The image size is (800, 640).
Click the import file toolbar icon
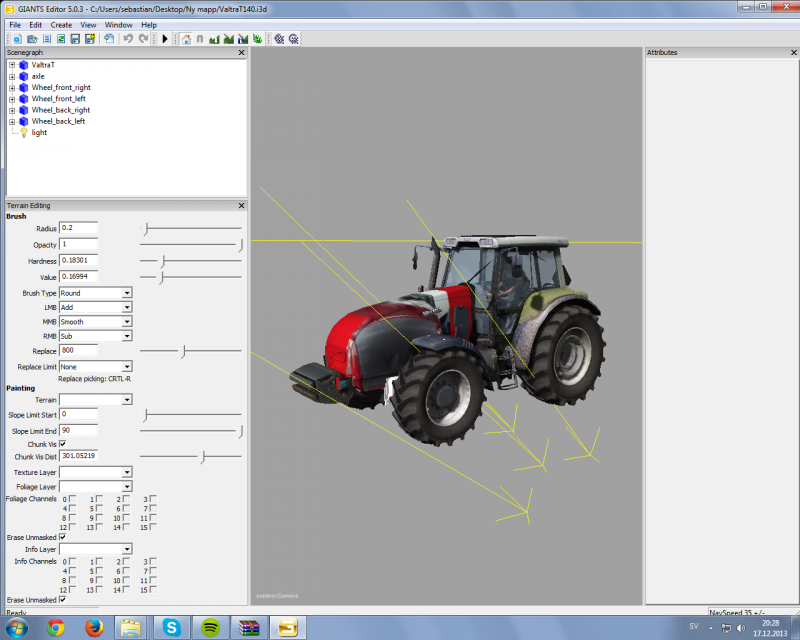tap(109, 39)
